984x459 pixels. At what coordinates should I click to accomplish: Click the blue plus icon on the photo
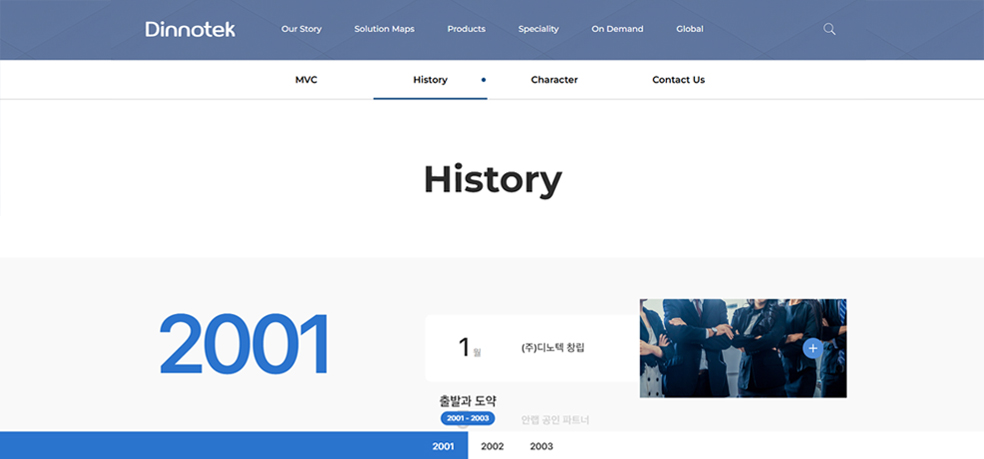point(812,348)
